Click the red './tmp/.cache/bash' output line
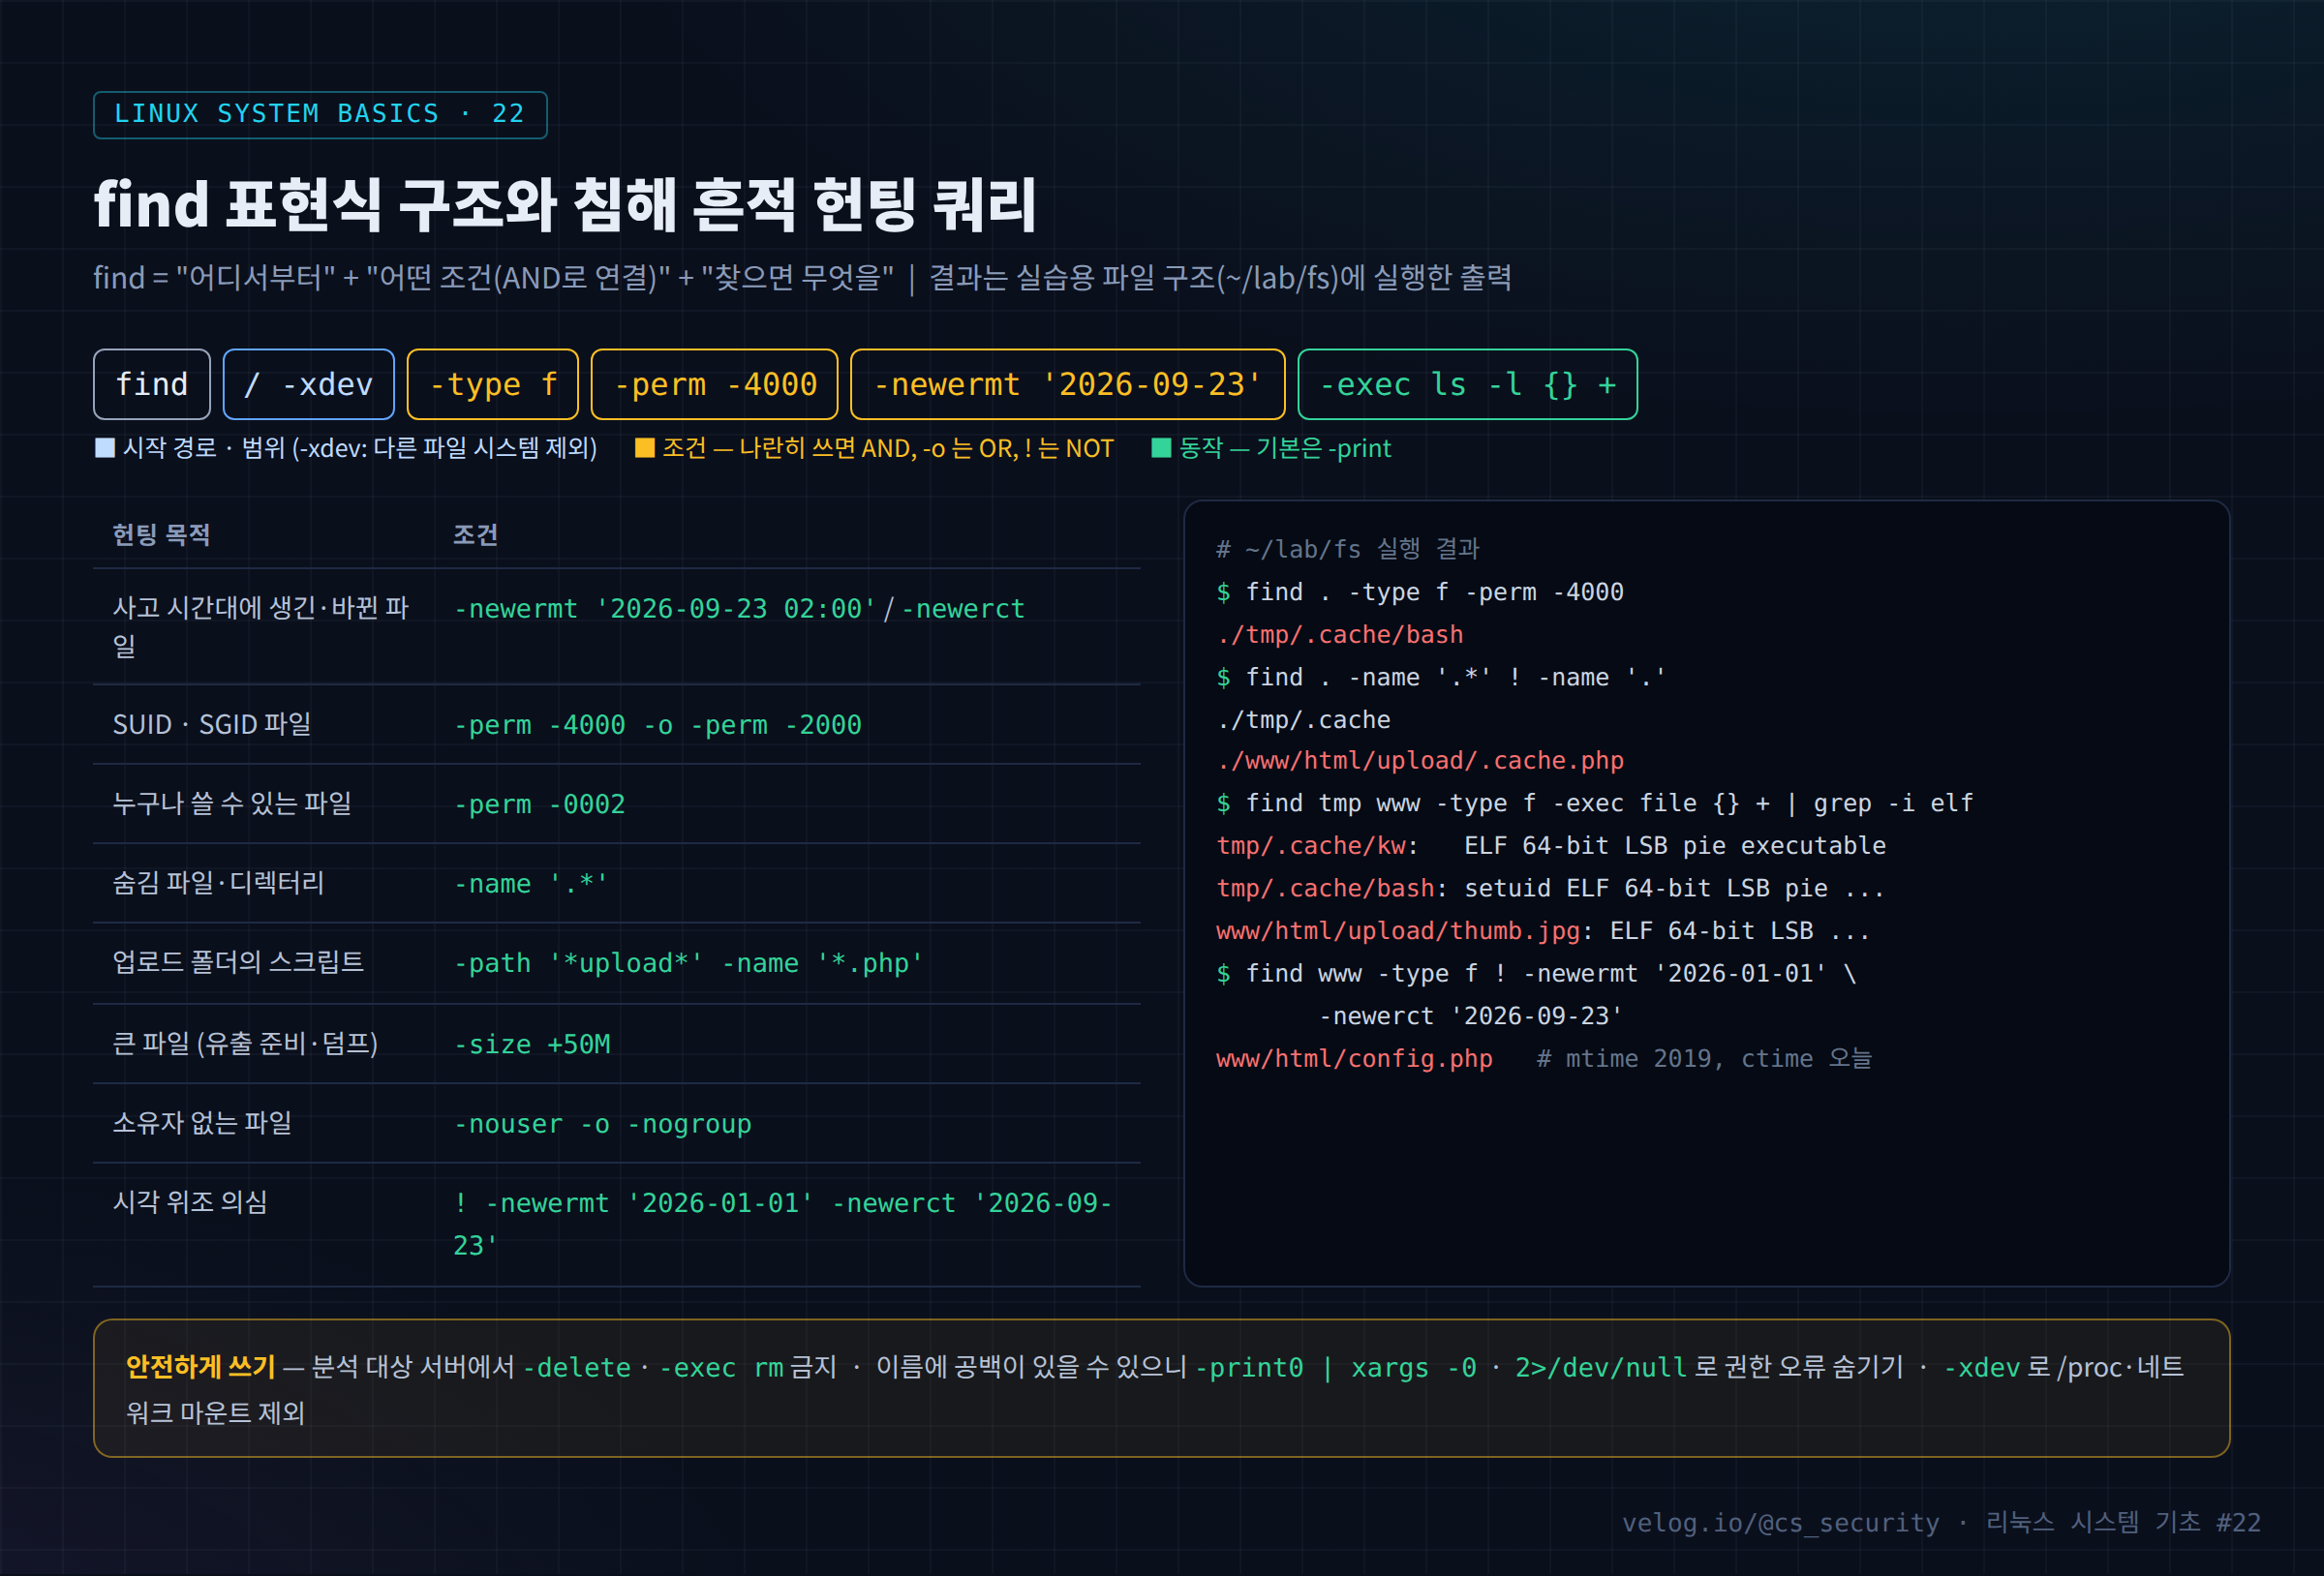 [1339, 634]
